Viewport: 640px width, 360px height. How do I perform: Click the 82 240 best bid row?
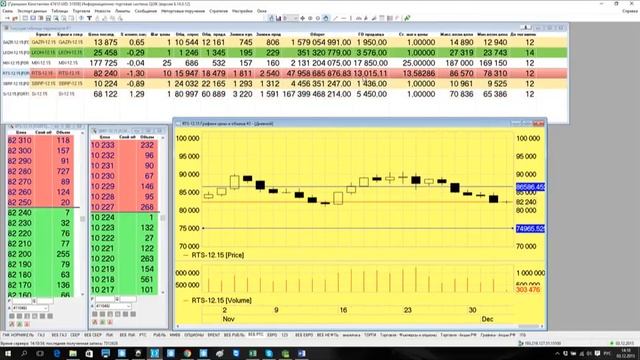(41, 213)
